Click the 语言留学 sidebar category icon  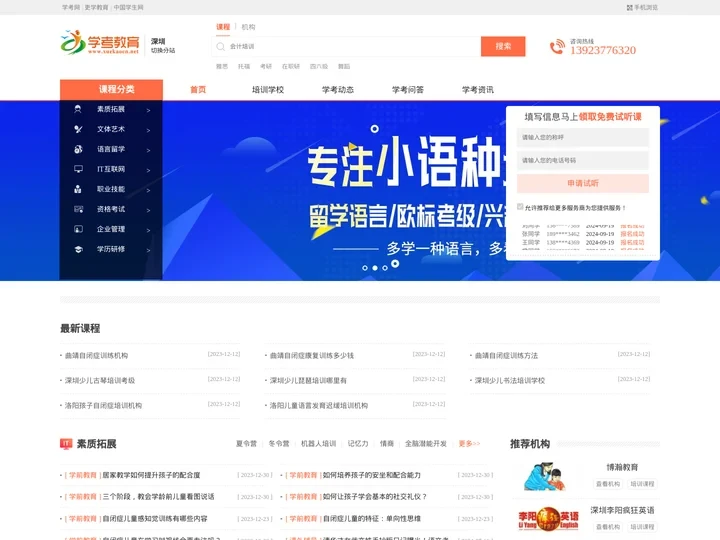[78, 149]
